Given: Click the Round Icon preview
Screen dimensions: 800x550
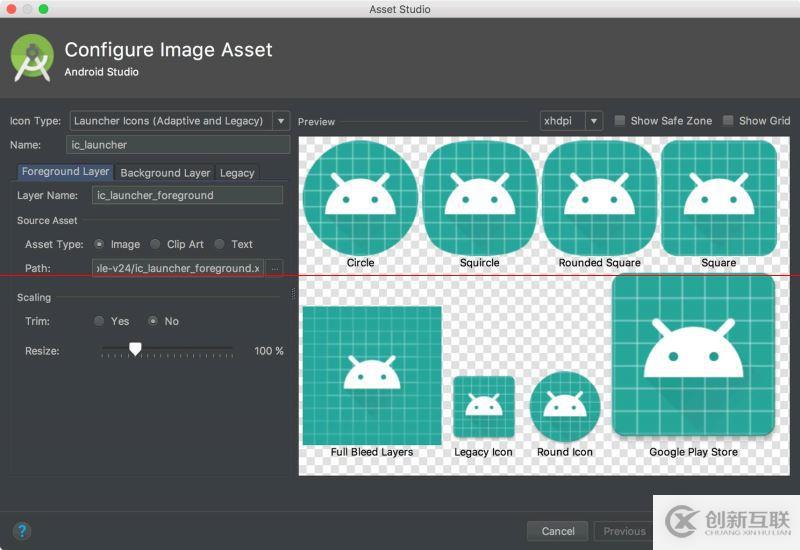Looking at the screenshot, I should pos(565,406).
